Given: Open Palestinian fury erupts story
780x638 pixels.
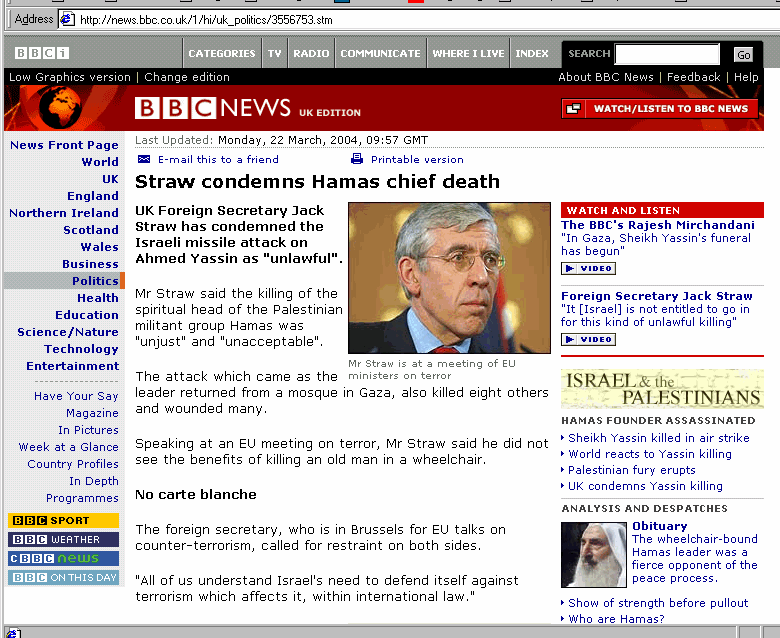Looking at the screenshot, I should pos(632,470).
